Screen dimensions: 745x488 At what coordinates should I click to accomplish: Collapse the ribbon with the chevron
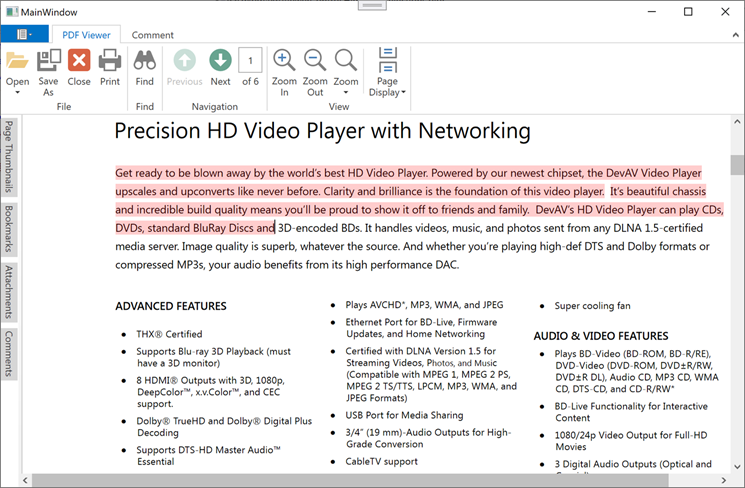pyautogui.click(x=735, y=35)
